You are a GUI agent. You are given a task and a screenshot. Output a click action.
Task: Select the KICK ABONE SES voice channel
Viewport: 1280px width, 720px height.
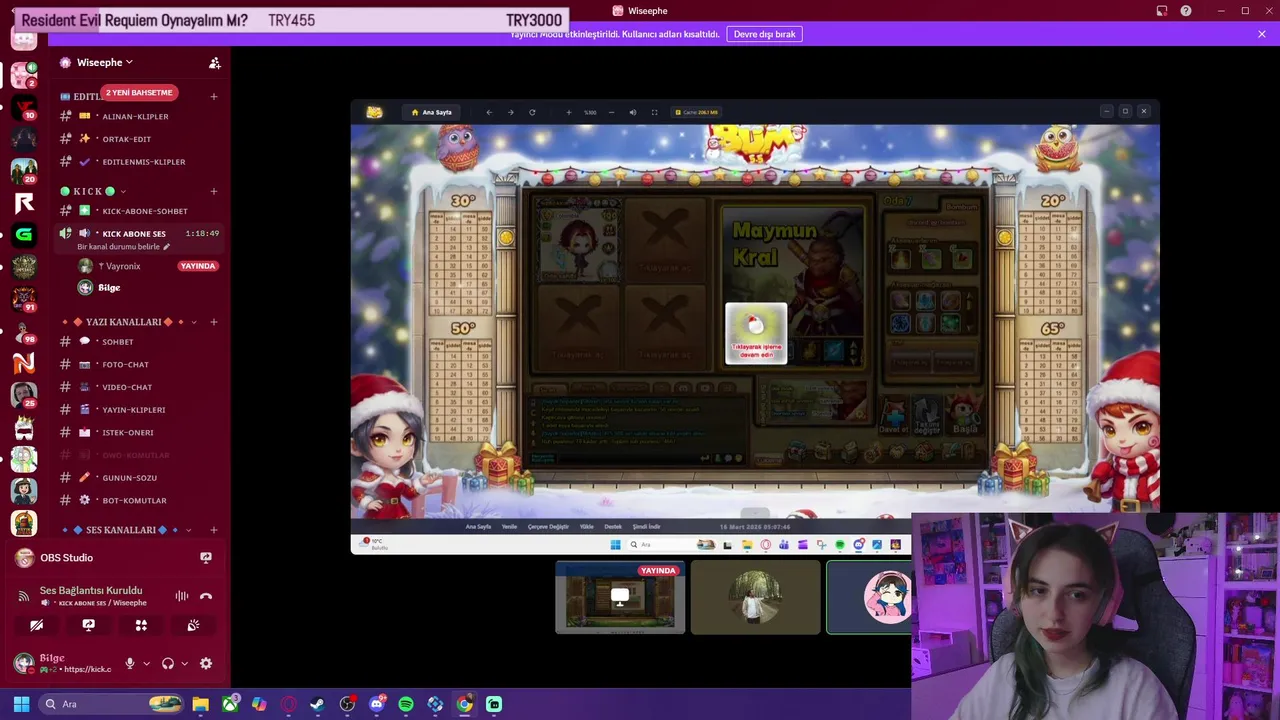[140, 234]
